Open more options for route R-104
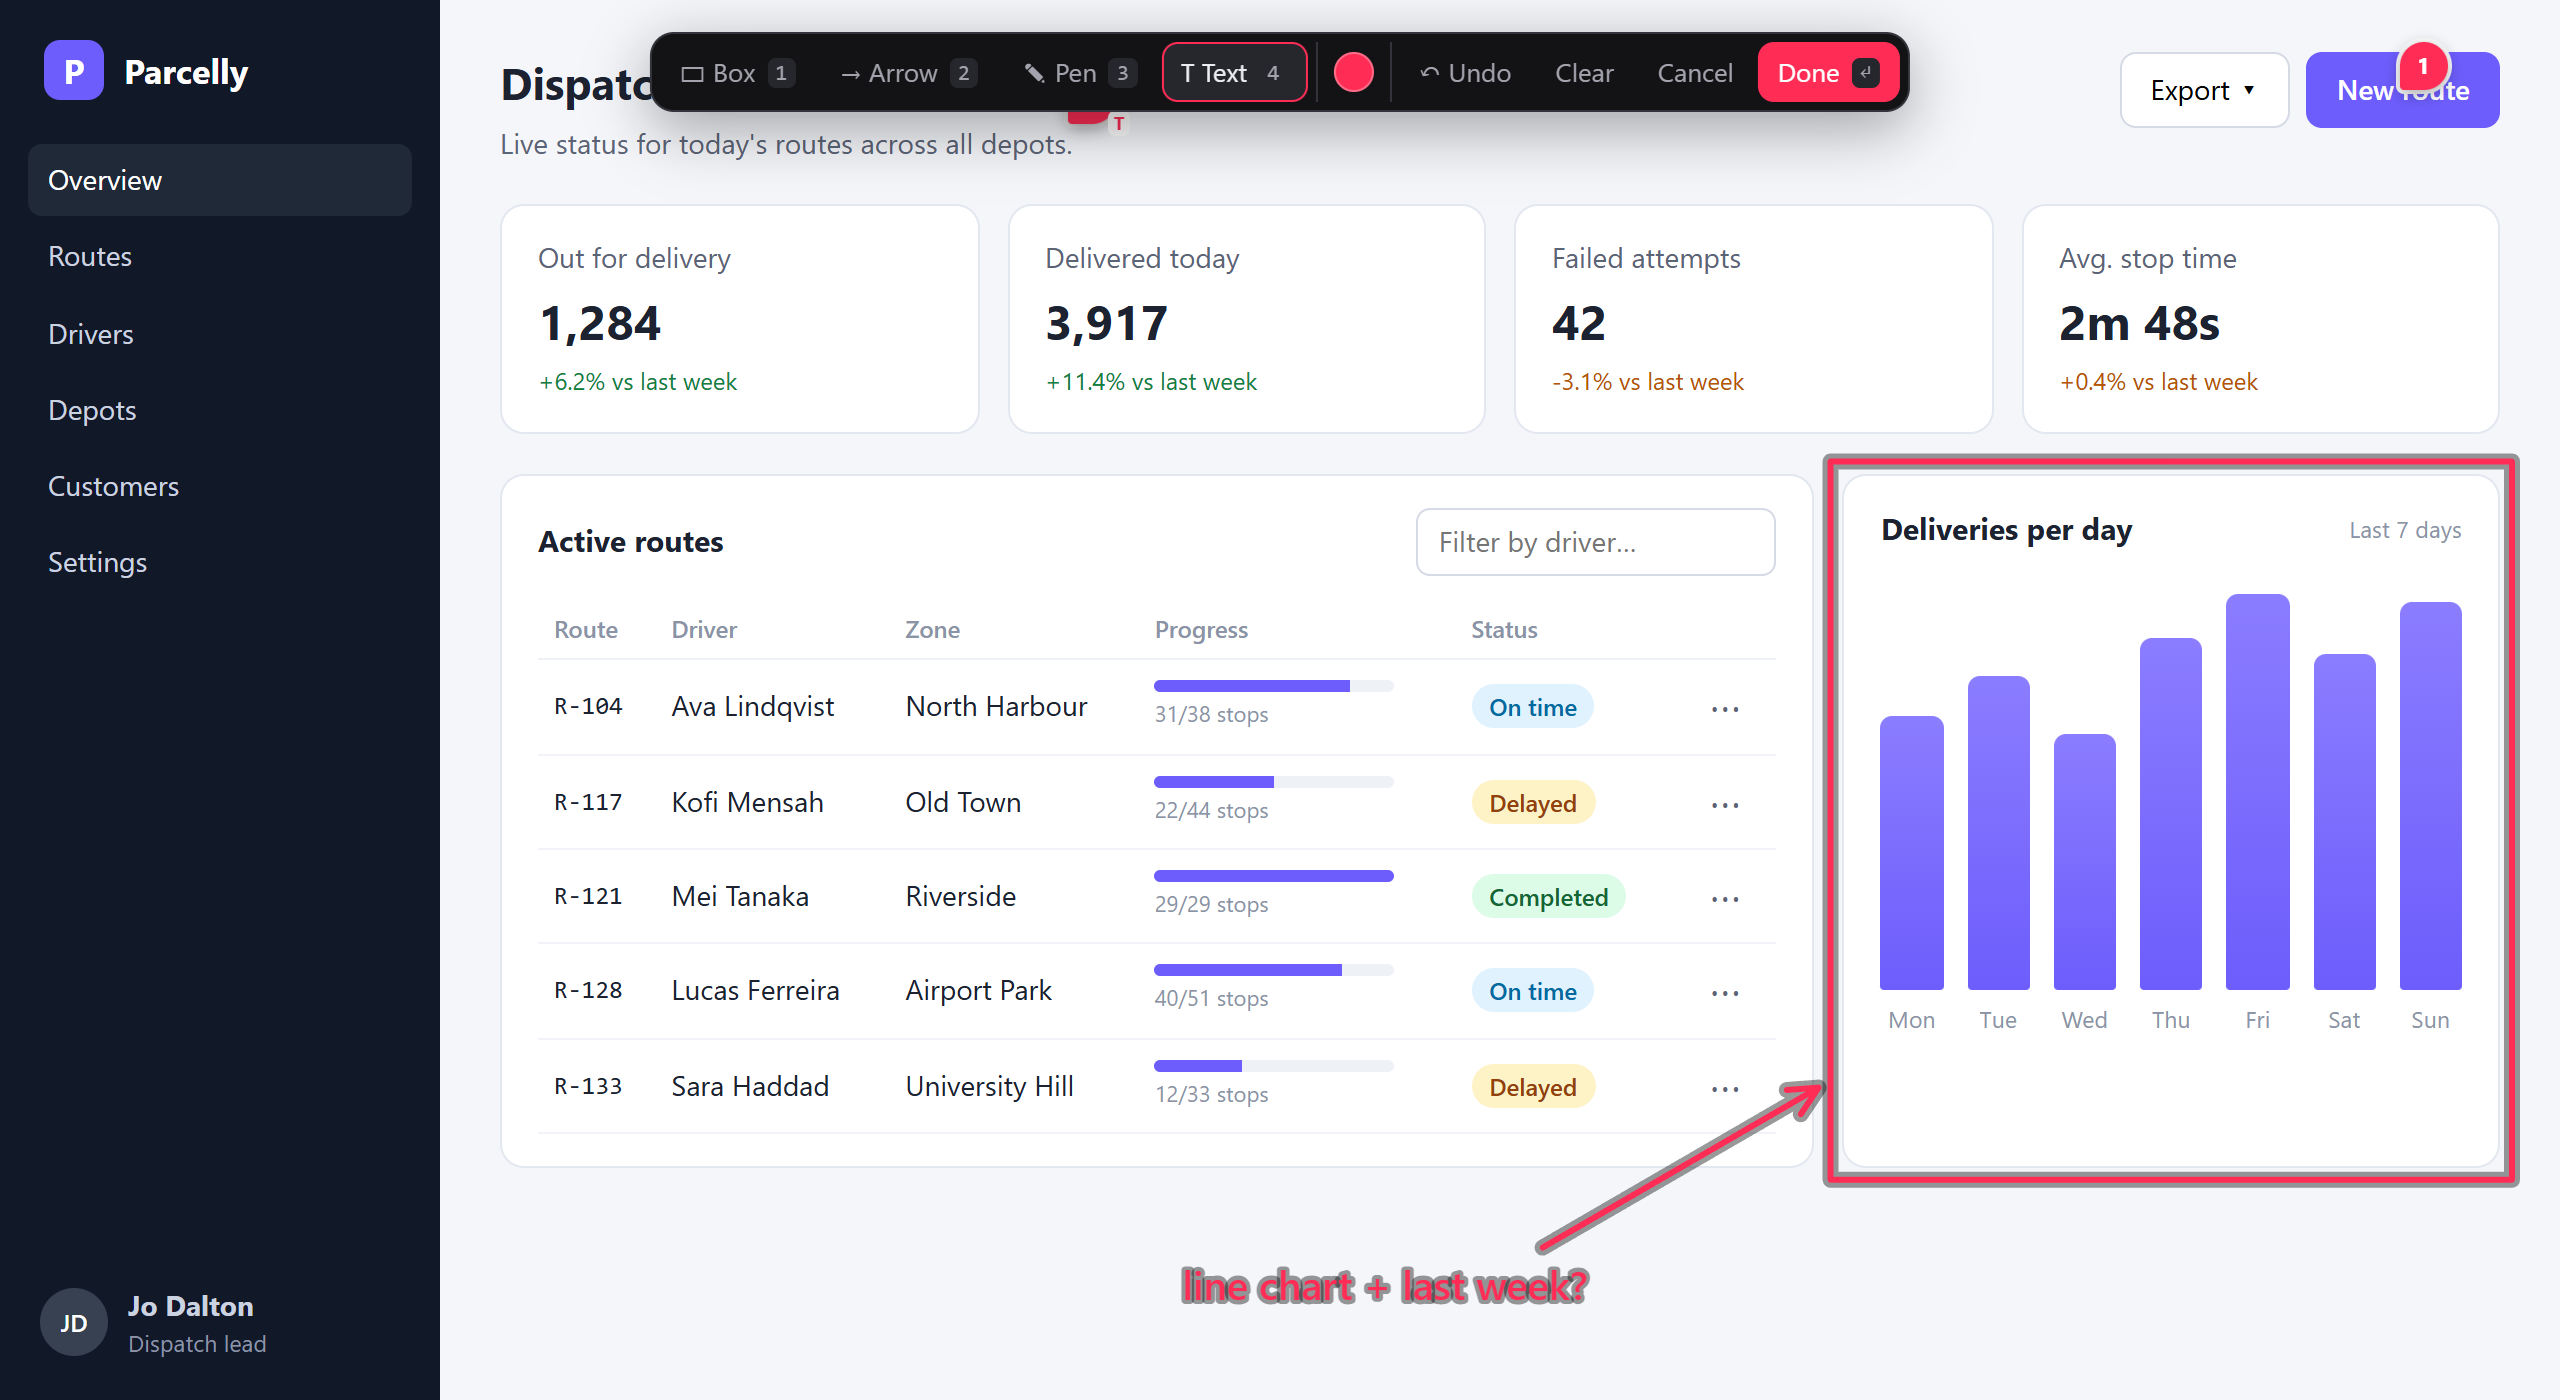This screenshot has width=2560, height=1400. click(x=1725, y=709)
